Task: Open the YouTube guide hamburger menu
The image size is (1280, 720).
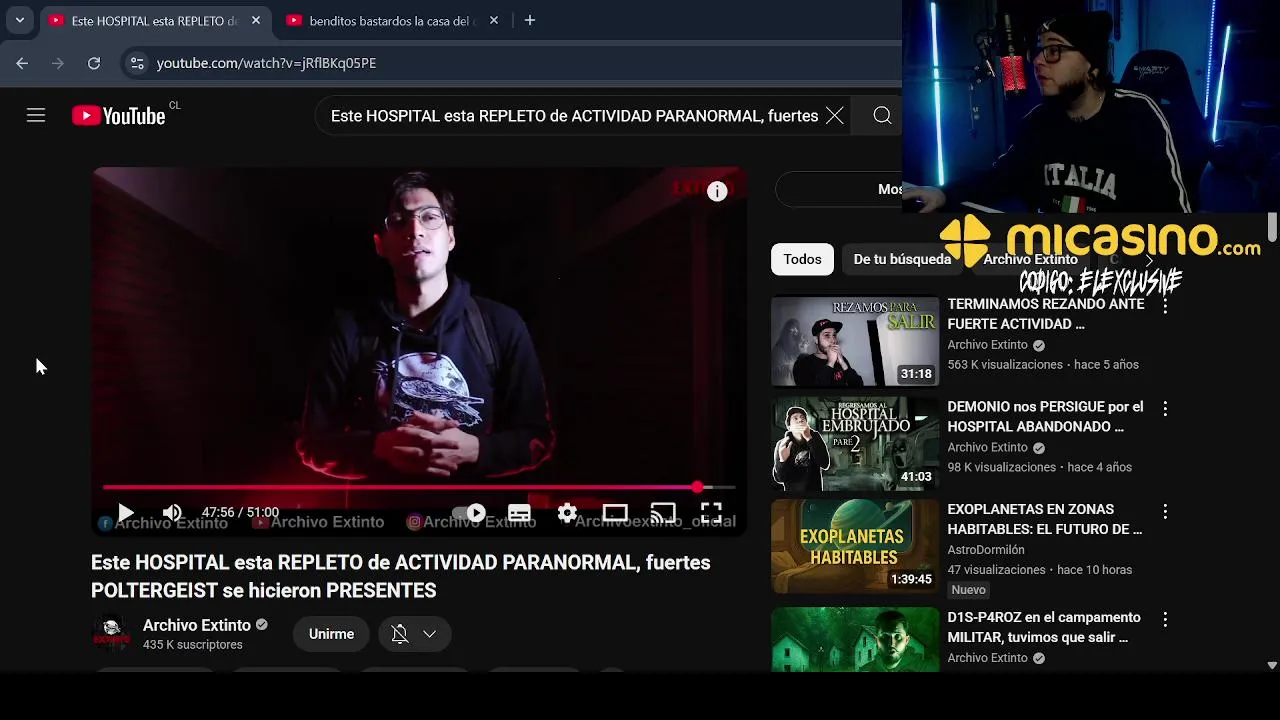Action: 36,116
